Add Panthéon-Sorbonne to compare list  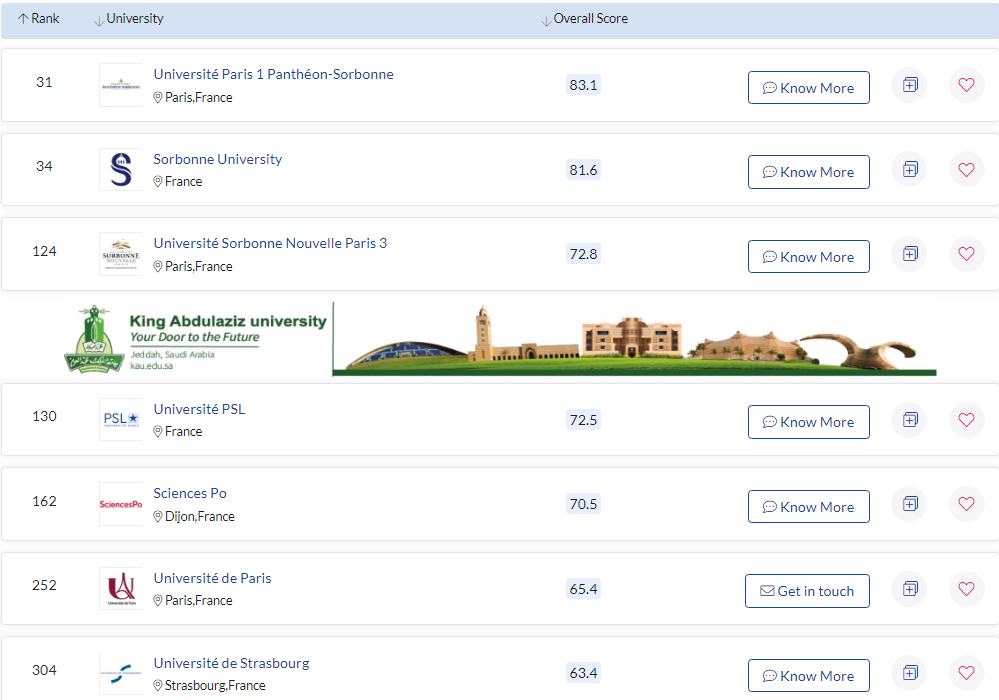(x=910, y=85)
